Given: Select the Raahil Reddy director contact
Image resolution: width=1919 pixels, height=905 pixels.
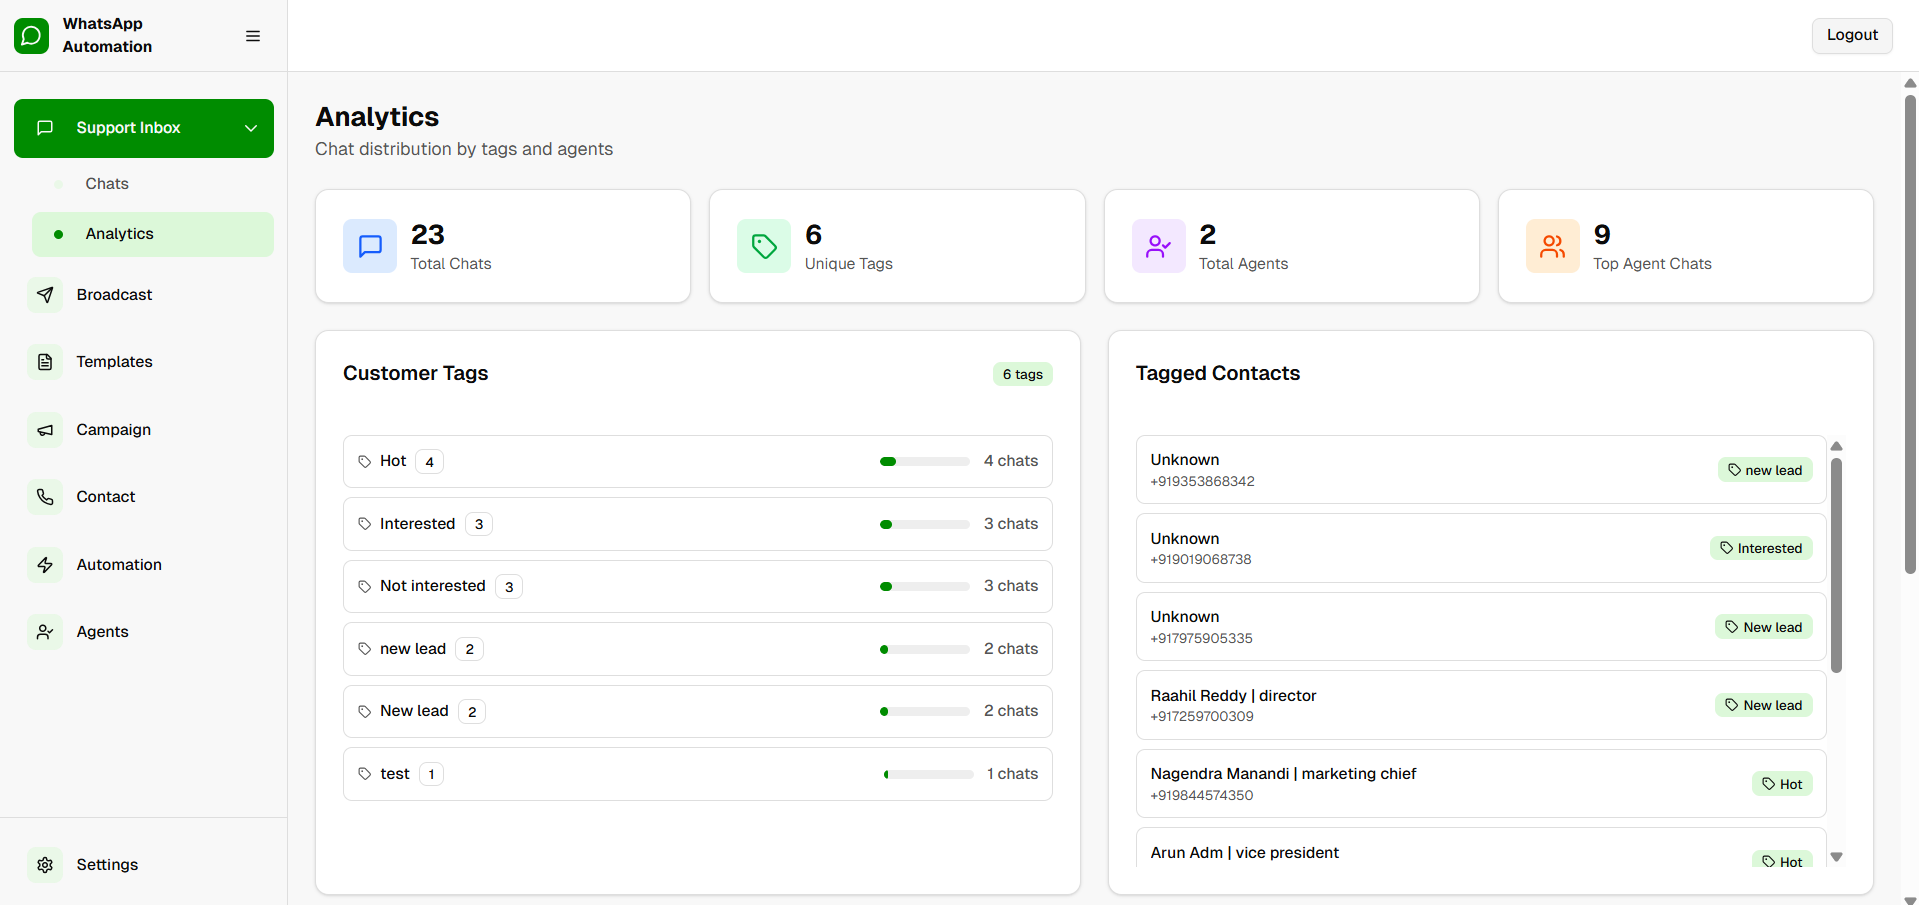Looking at the screenshot, I should coord(1480,705).
